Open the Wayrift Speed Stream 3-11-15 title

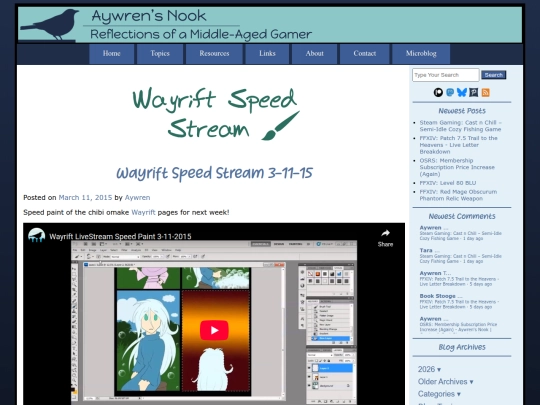[214, 173]
